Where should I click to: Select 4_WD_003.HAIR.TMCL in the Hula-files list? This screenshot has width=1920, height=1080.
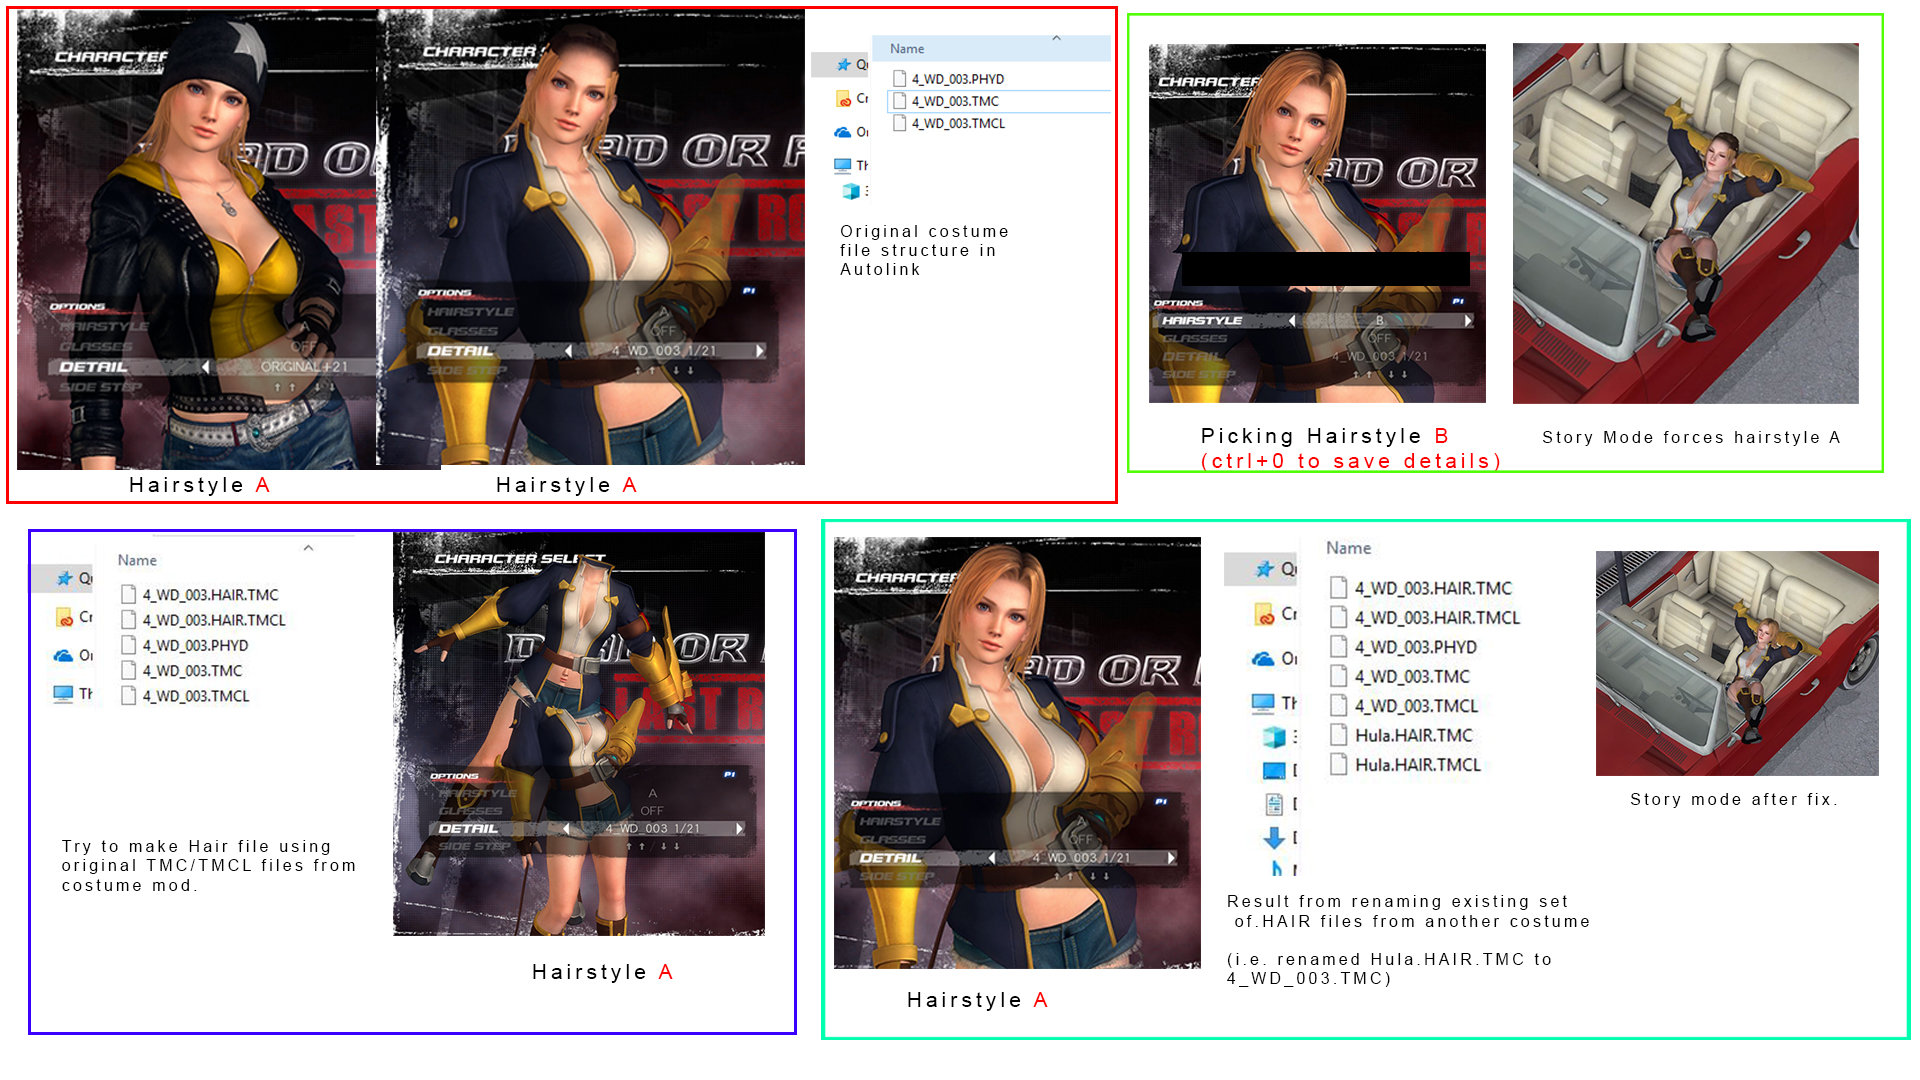pyautogui.click(x=1425, y=618)
